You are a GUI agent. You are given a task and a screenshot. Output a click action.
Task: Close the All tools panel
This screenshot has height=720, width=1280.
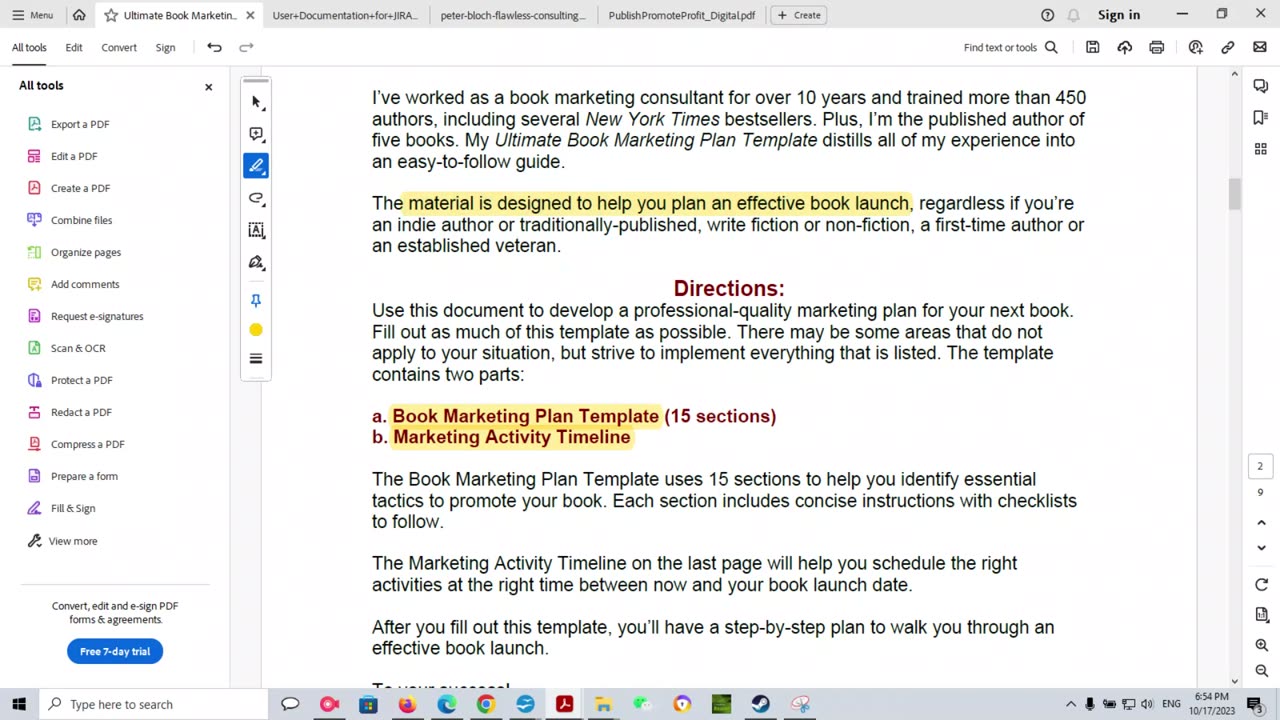pyautogui.click(x=209, y=87)
